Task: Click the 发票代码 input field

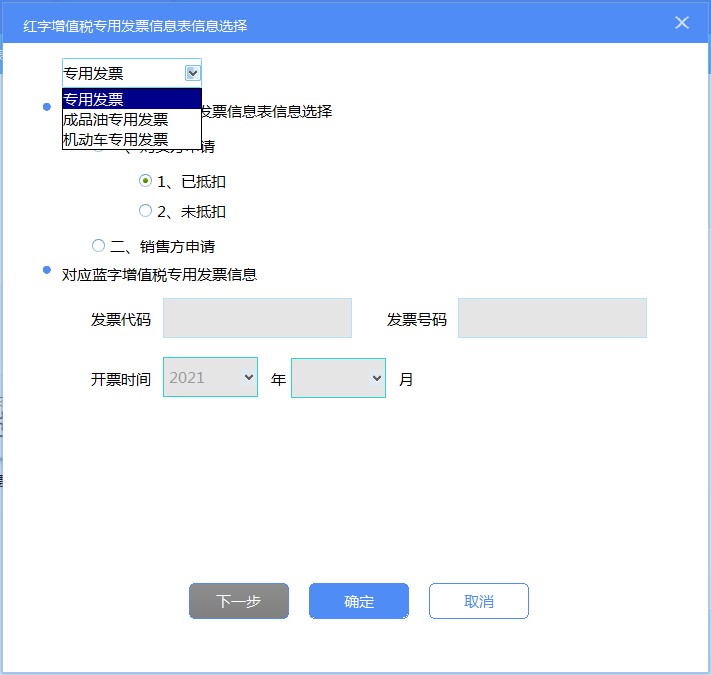Action: pos(257,318)
